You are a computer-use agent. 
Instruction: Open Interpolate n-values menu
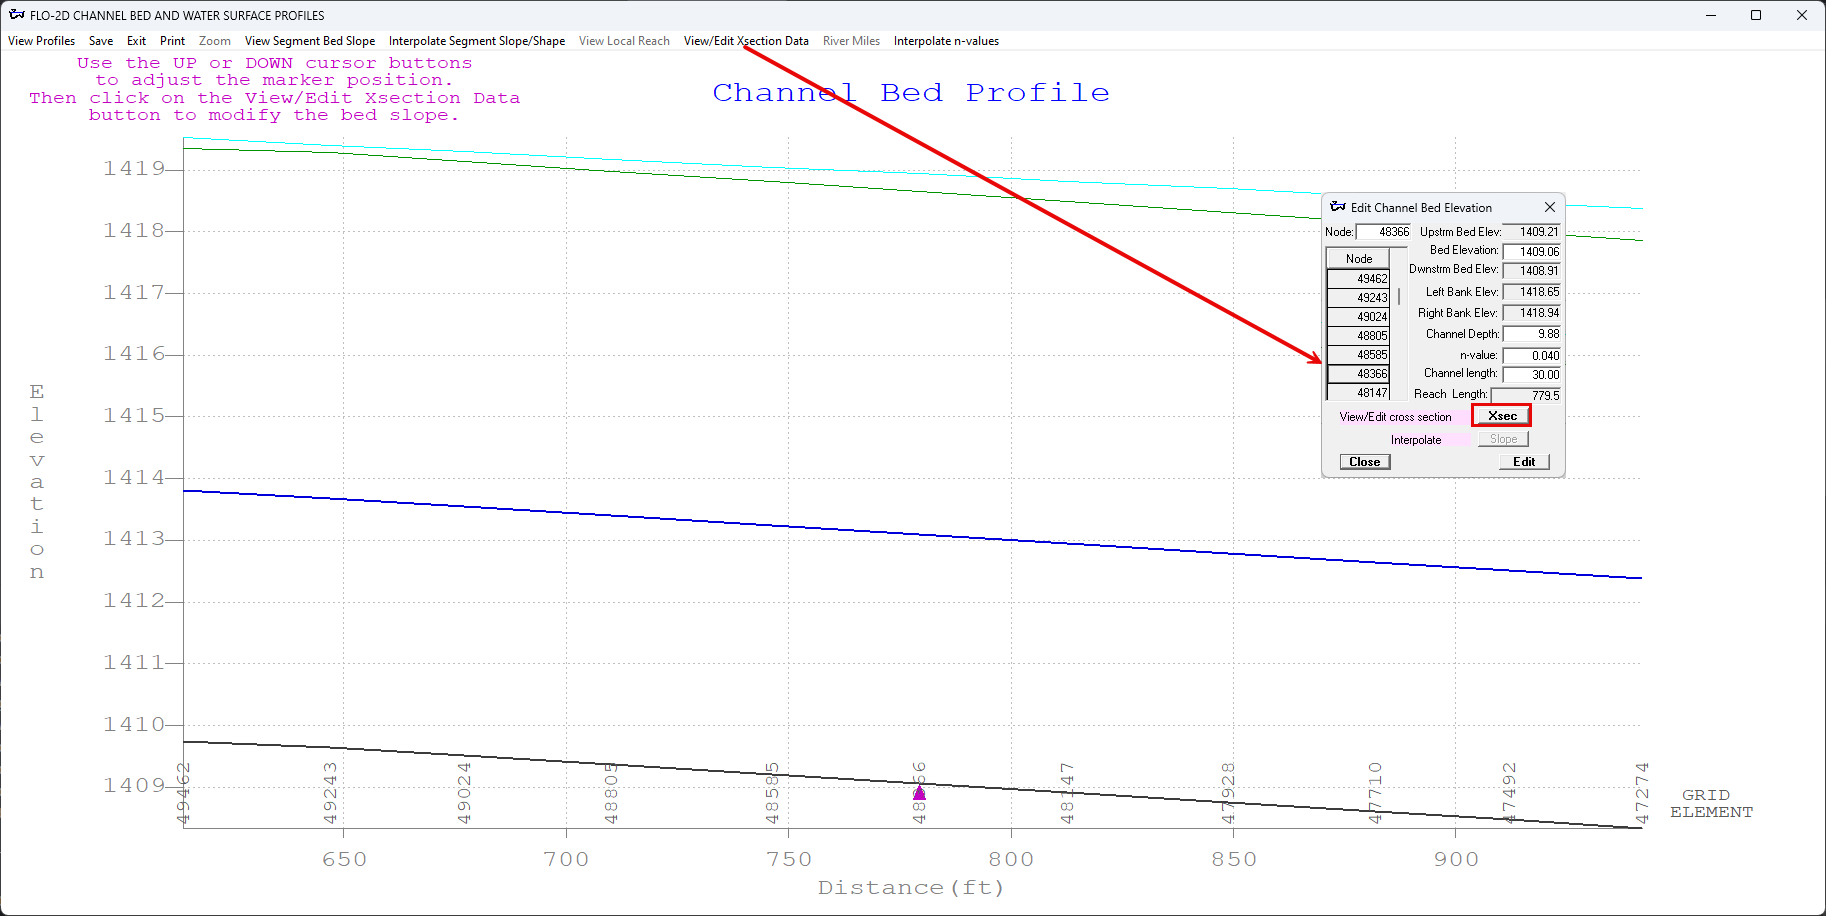[x=946, y=41]
